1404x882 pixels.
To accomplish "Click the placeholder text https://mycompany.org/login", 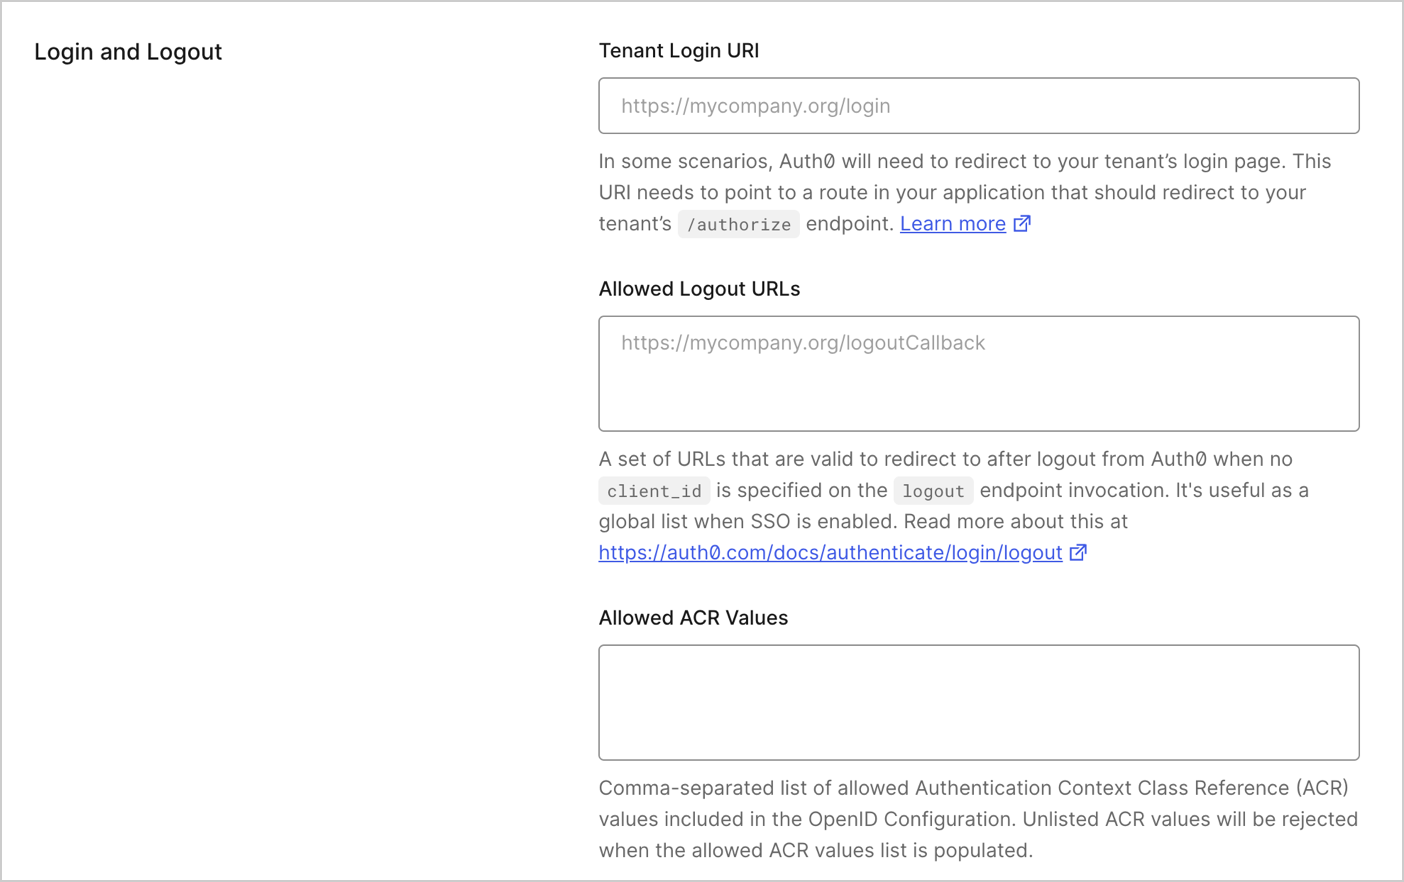I will pyautogui.click(x=755, y=105).
